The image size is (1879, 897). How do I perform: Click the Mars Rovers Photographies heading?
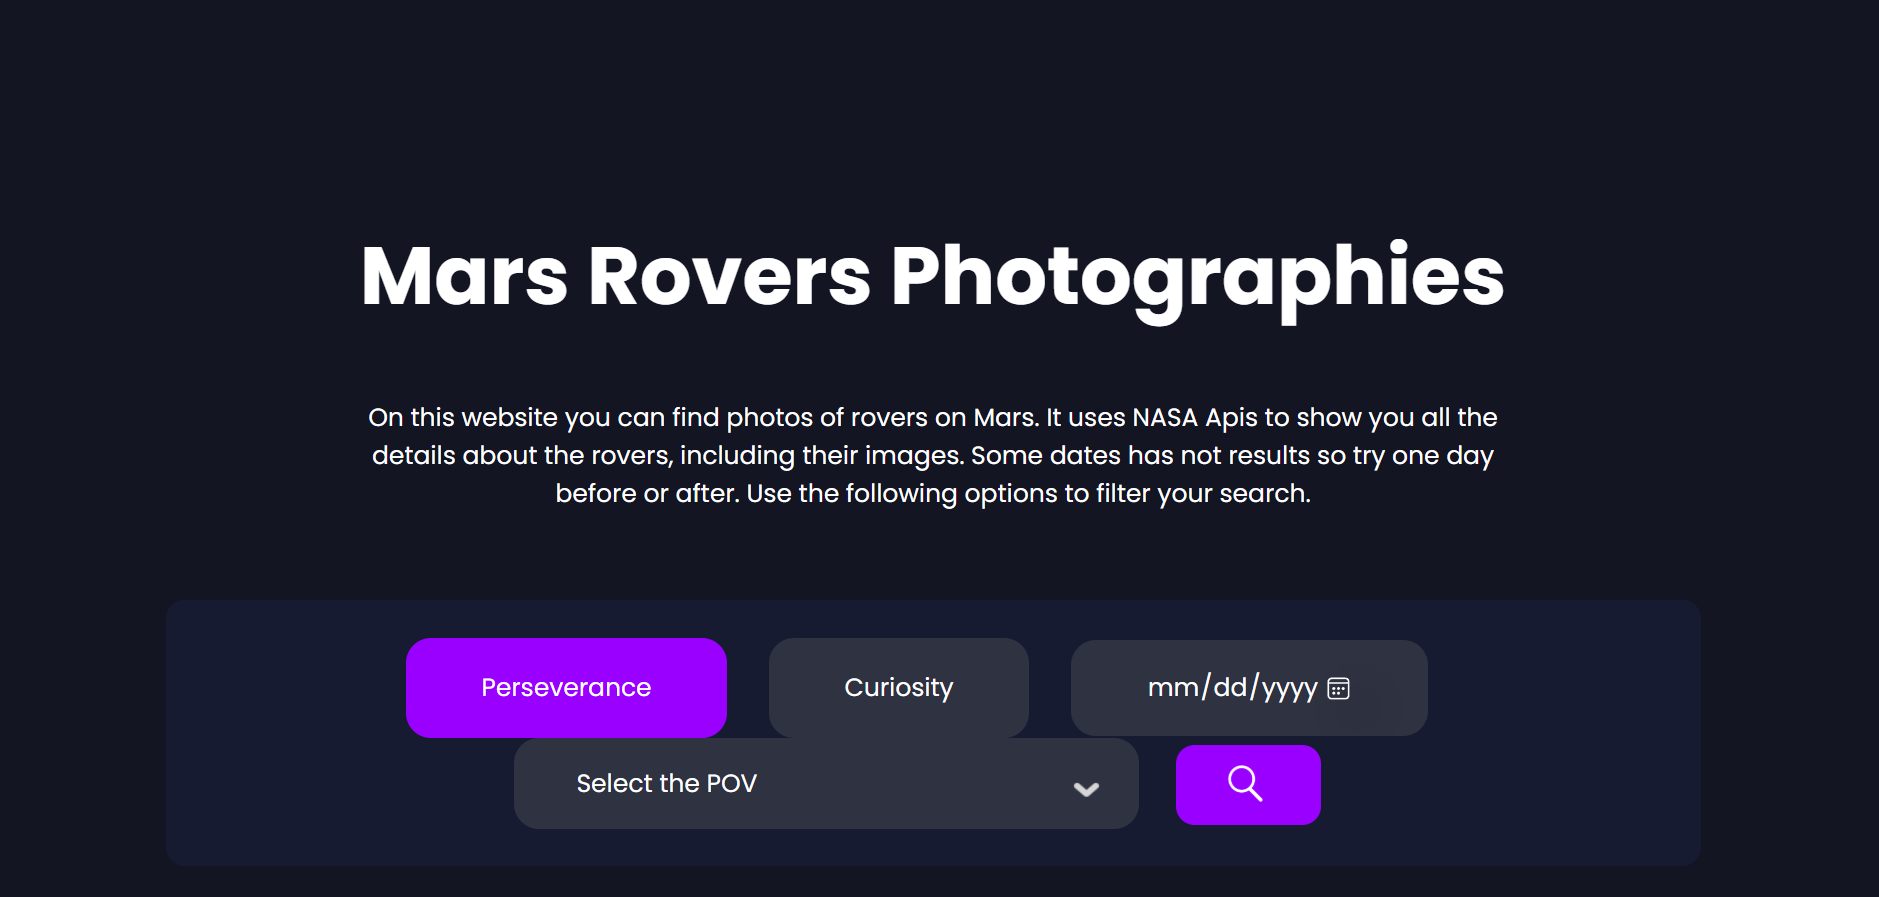932,278
